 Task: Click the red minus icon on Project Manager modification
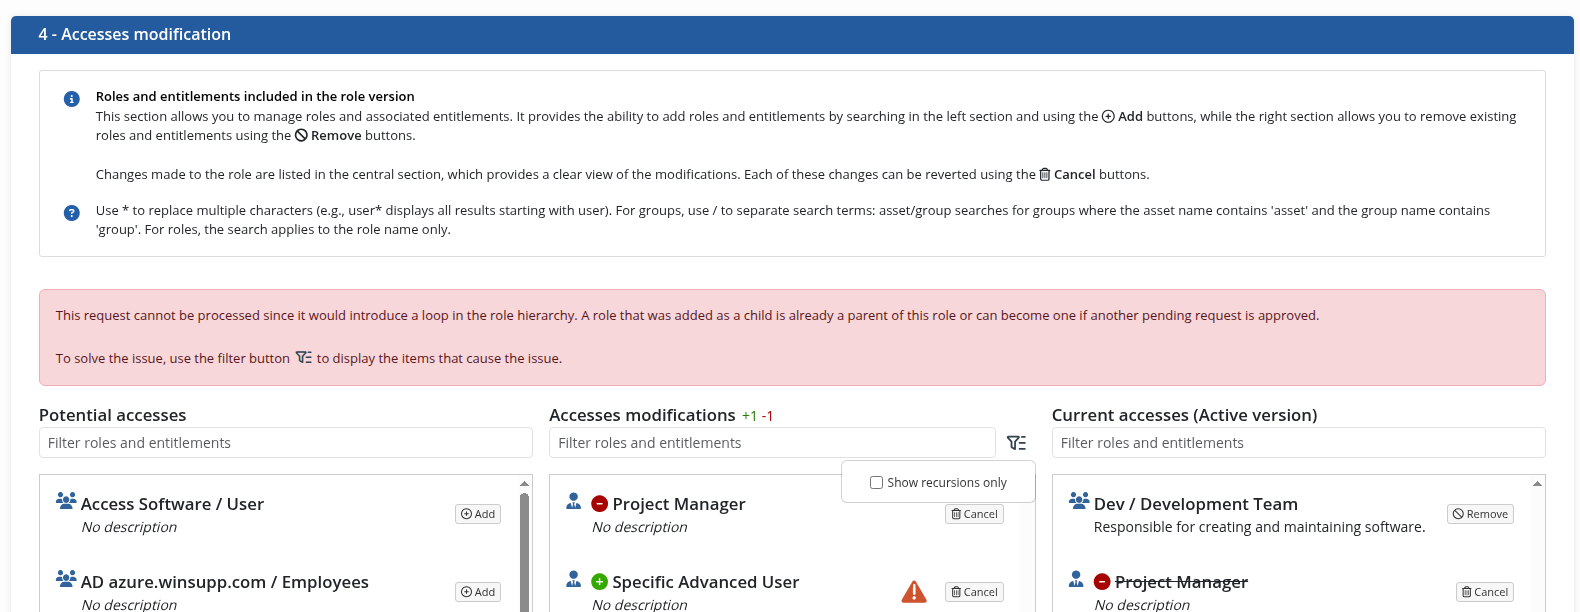[600, 504]
